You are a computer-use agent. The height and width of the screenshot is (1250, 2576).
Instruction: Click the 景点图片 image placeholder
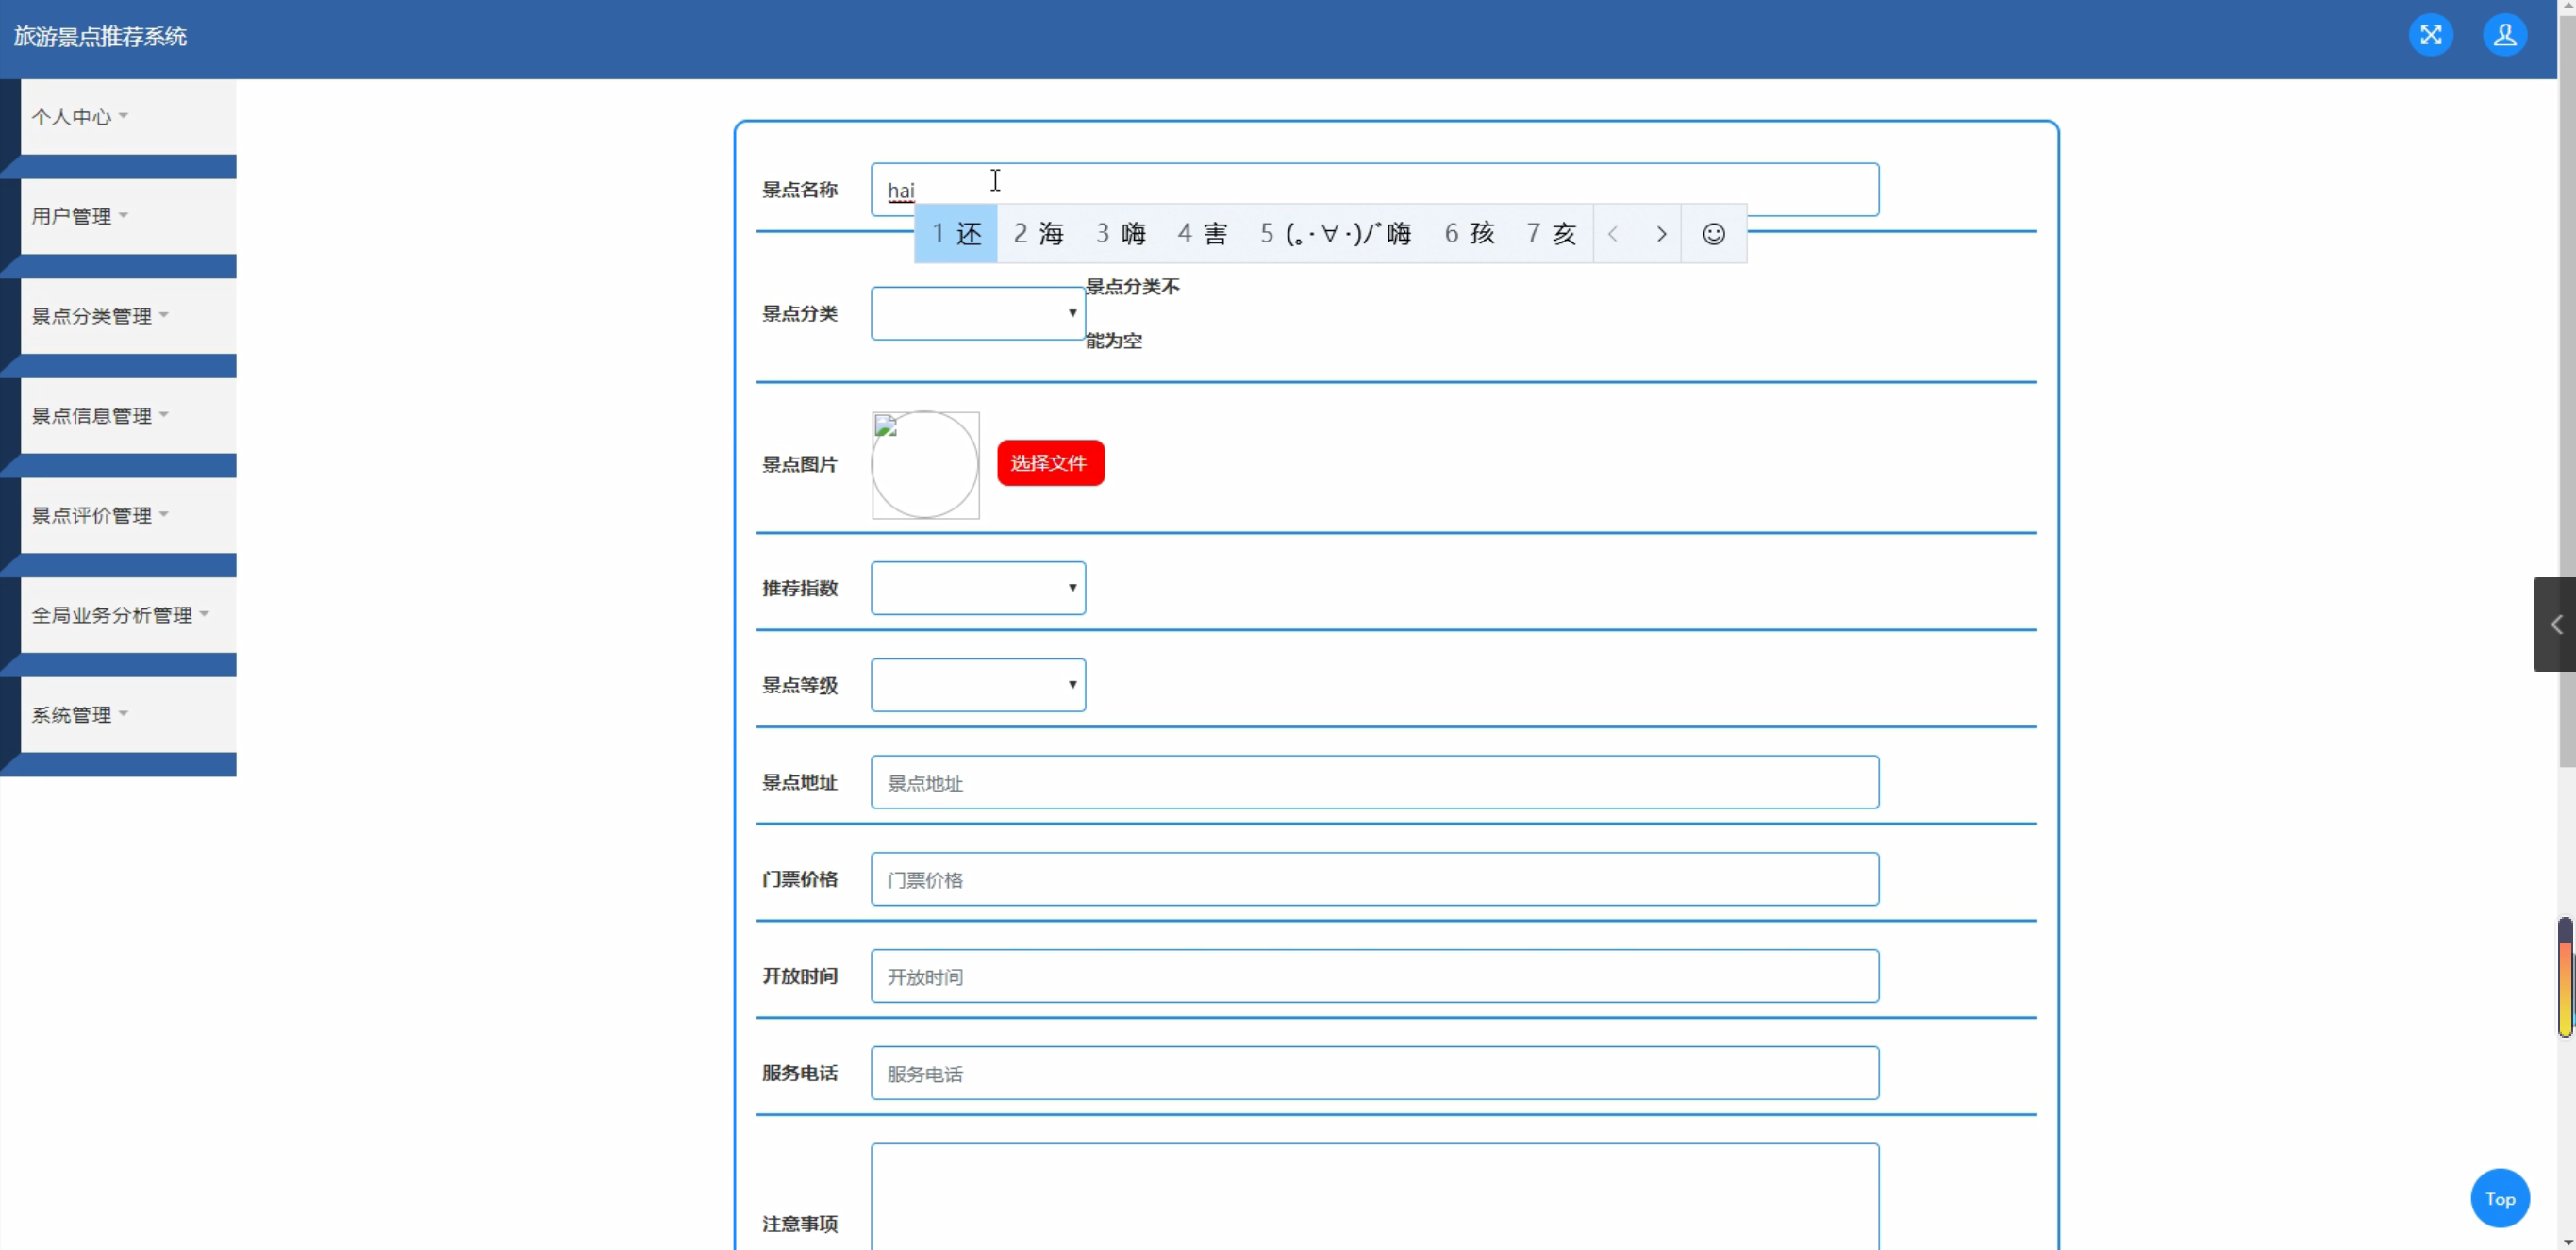[x=925, y=465]
